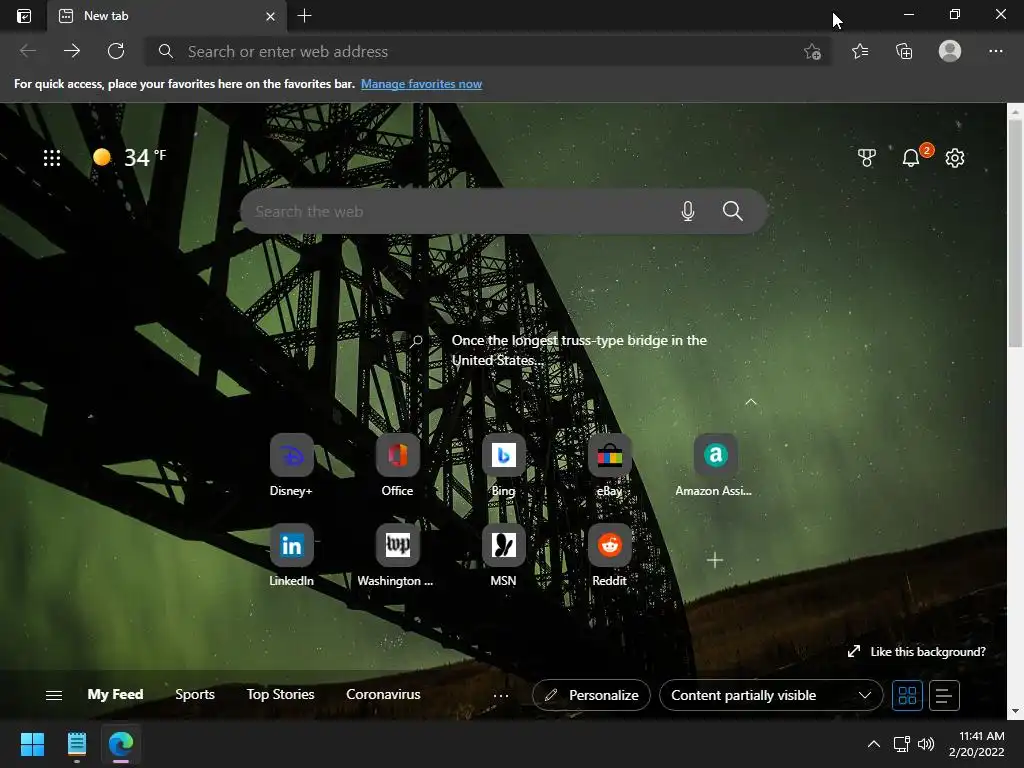The image size is (1024, 768).
Task: Open the weather 34 °F widget
Action: pos(129,157)
